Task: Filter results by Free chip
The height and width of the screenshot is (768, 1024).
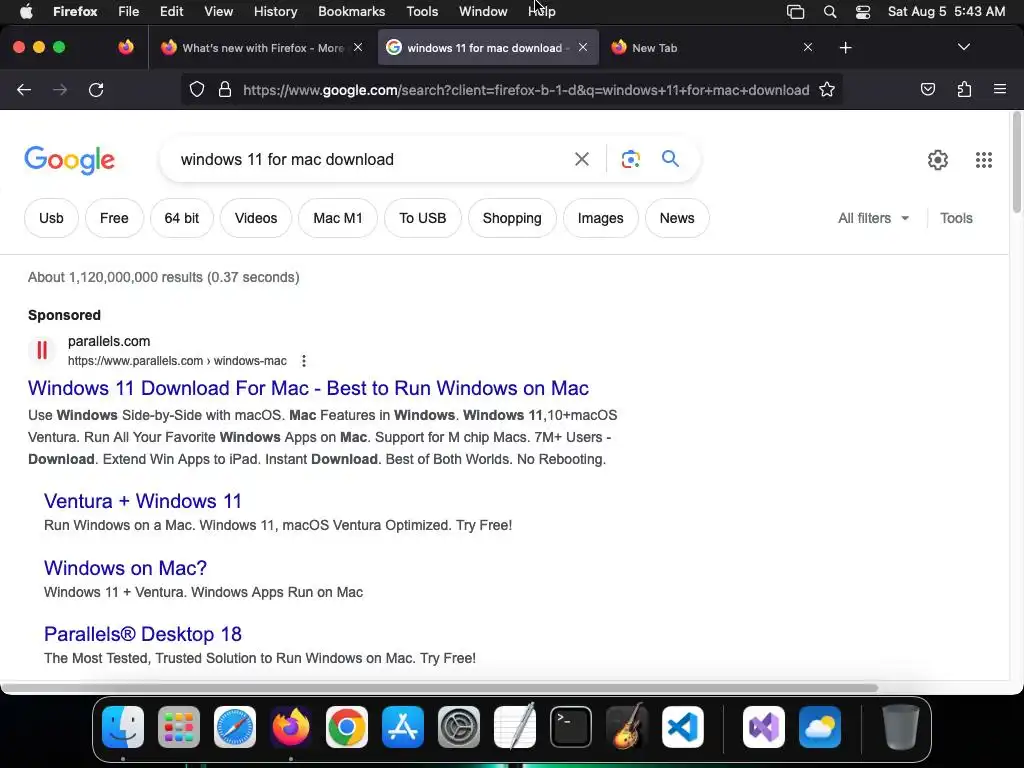Action: [114, 218]
